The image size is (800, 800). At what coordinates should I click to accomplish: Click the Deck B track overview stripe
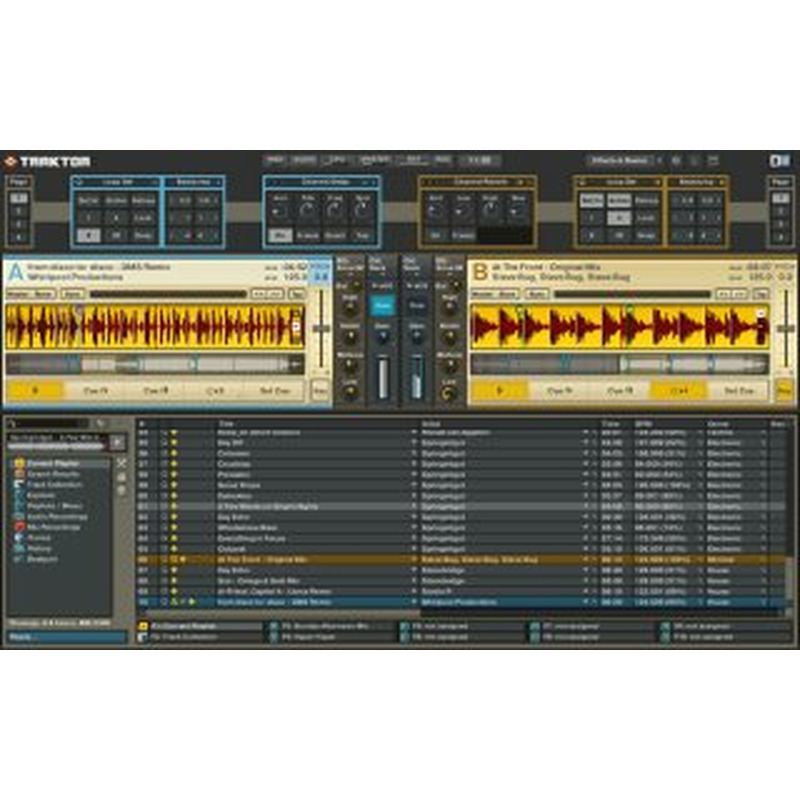coord(619,364)
